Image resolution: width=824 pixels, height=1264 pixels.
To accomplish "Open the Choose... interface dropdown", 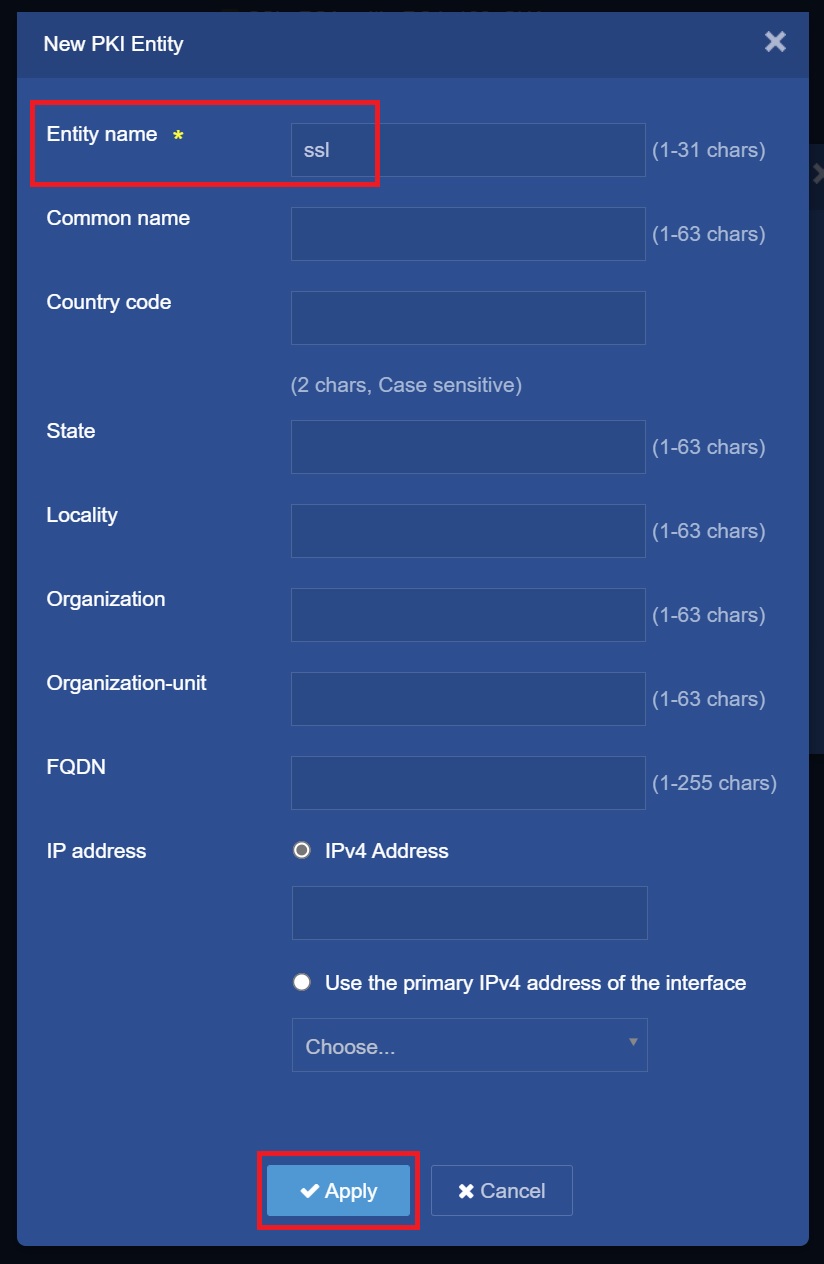I will [x=469, y=1046].
